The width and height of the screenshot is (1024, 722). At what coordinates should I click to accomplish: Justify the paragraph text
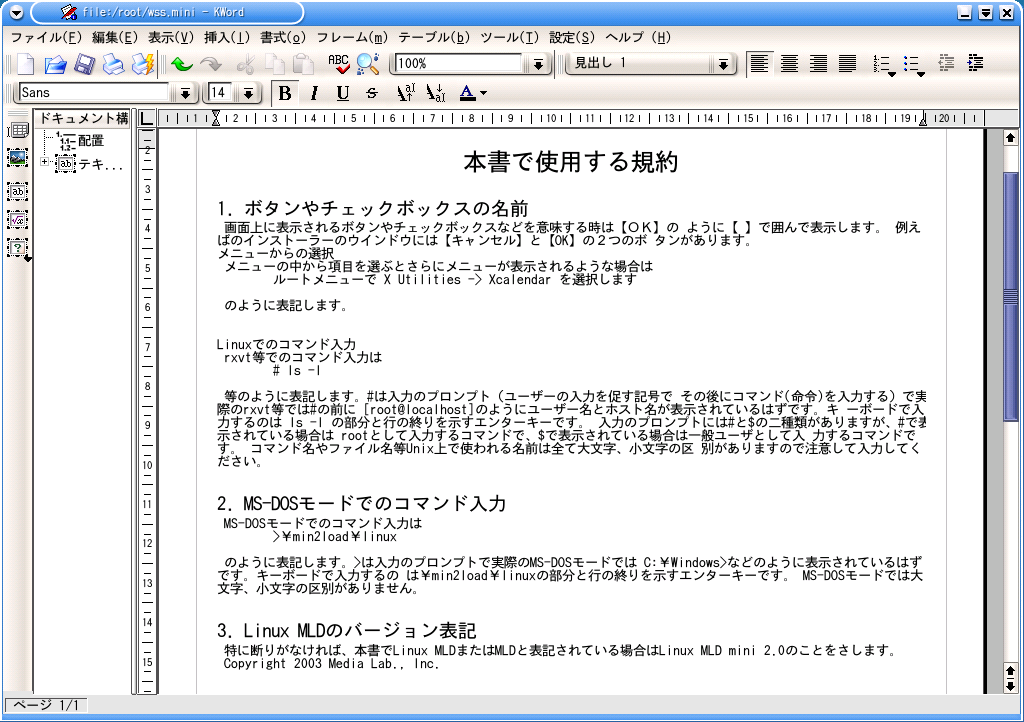848,63
